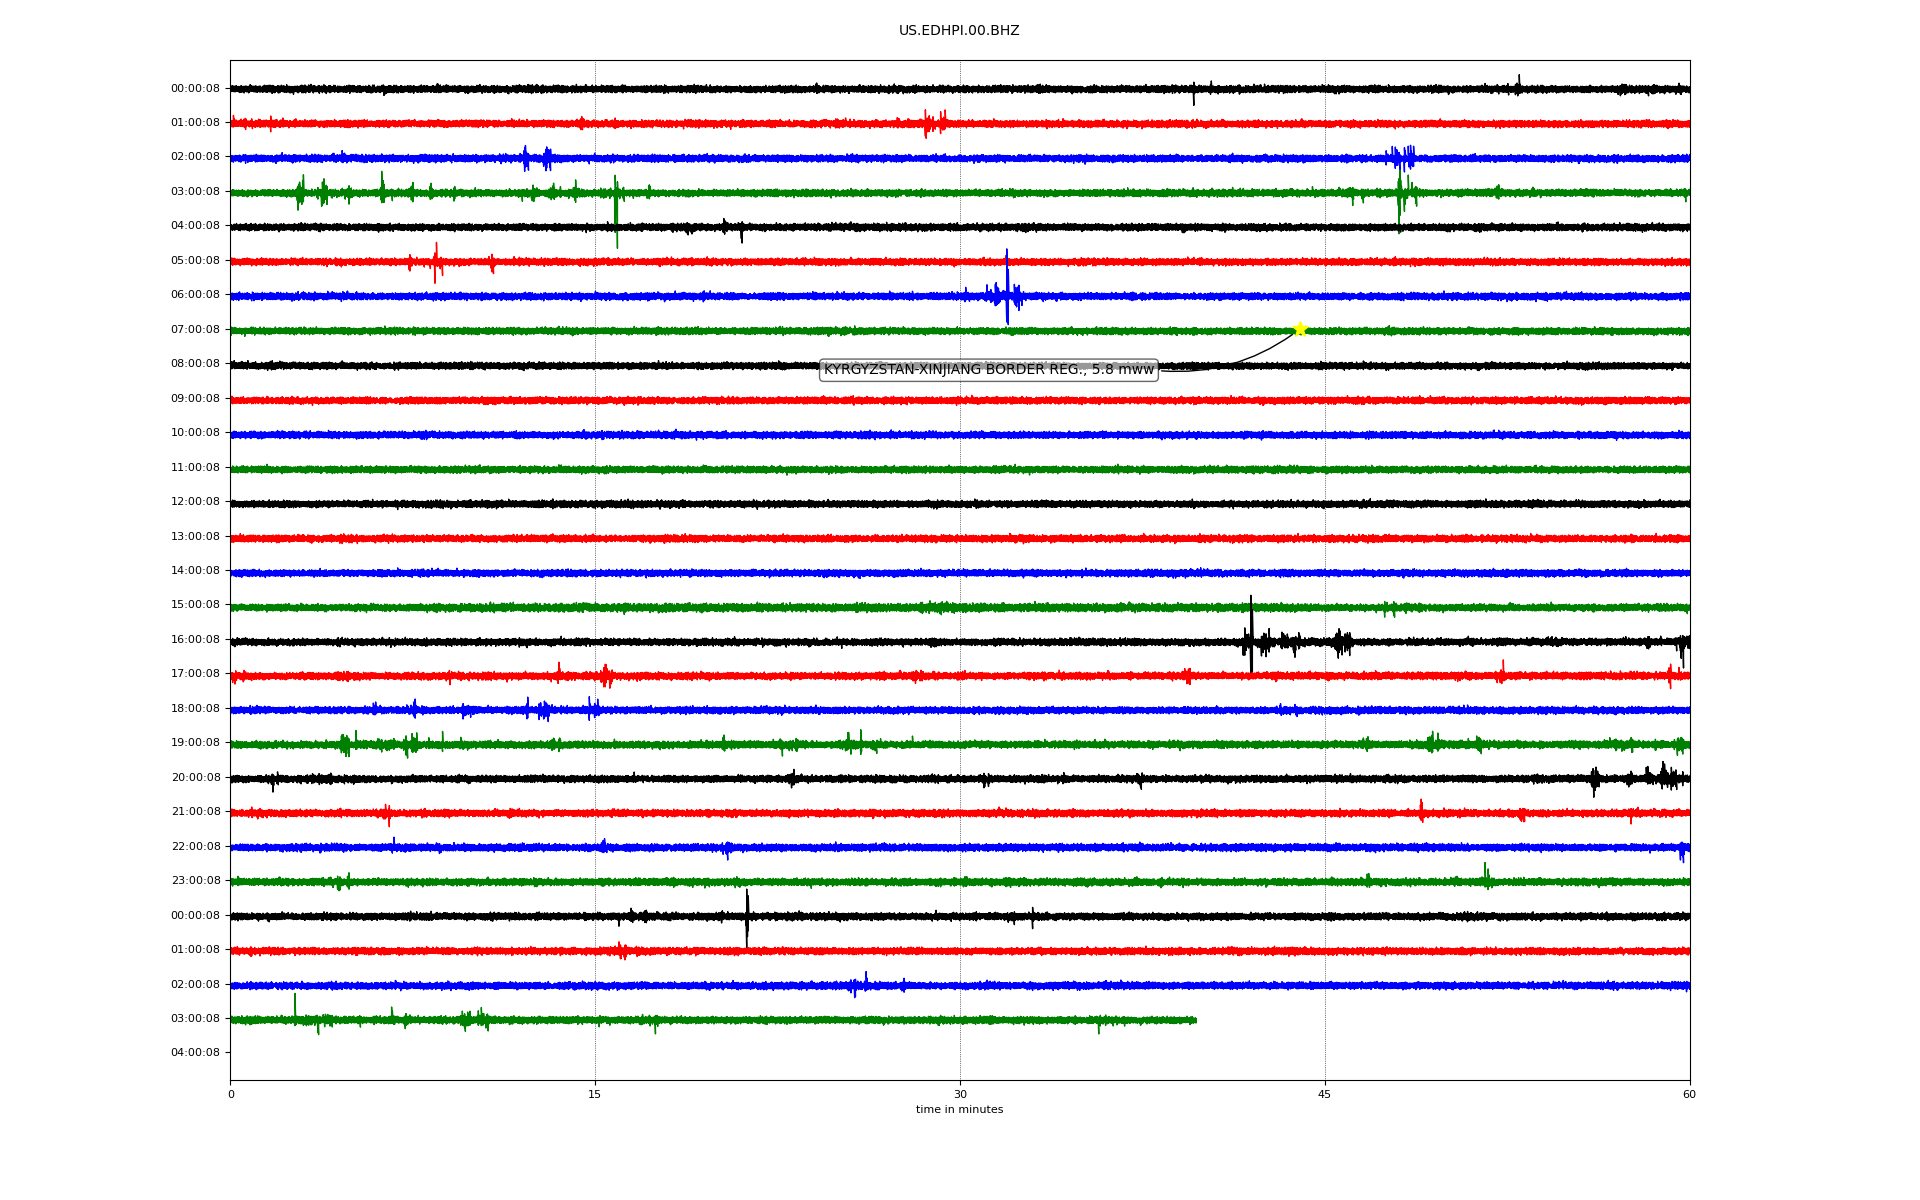This screenshot has height=1200, width=1920.
Task: Click the green spike on 03:00:08 trace near minute 16
Action: (x=616, y=210)
